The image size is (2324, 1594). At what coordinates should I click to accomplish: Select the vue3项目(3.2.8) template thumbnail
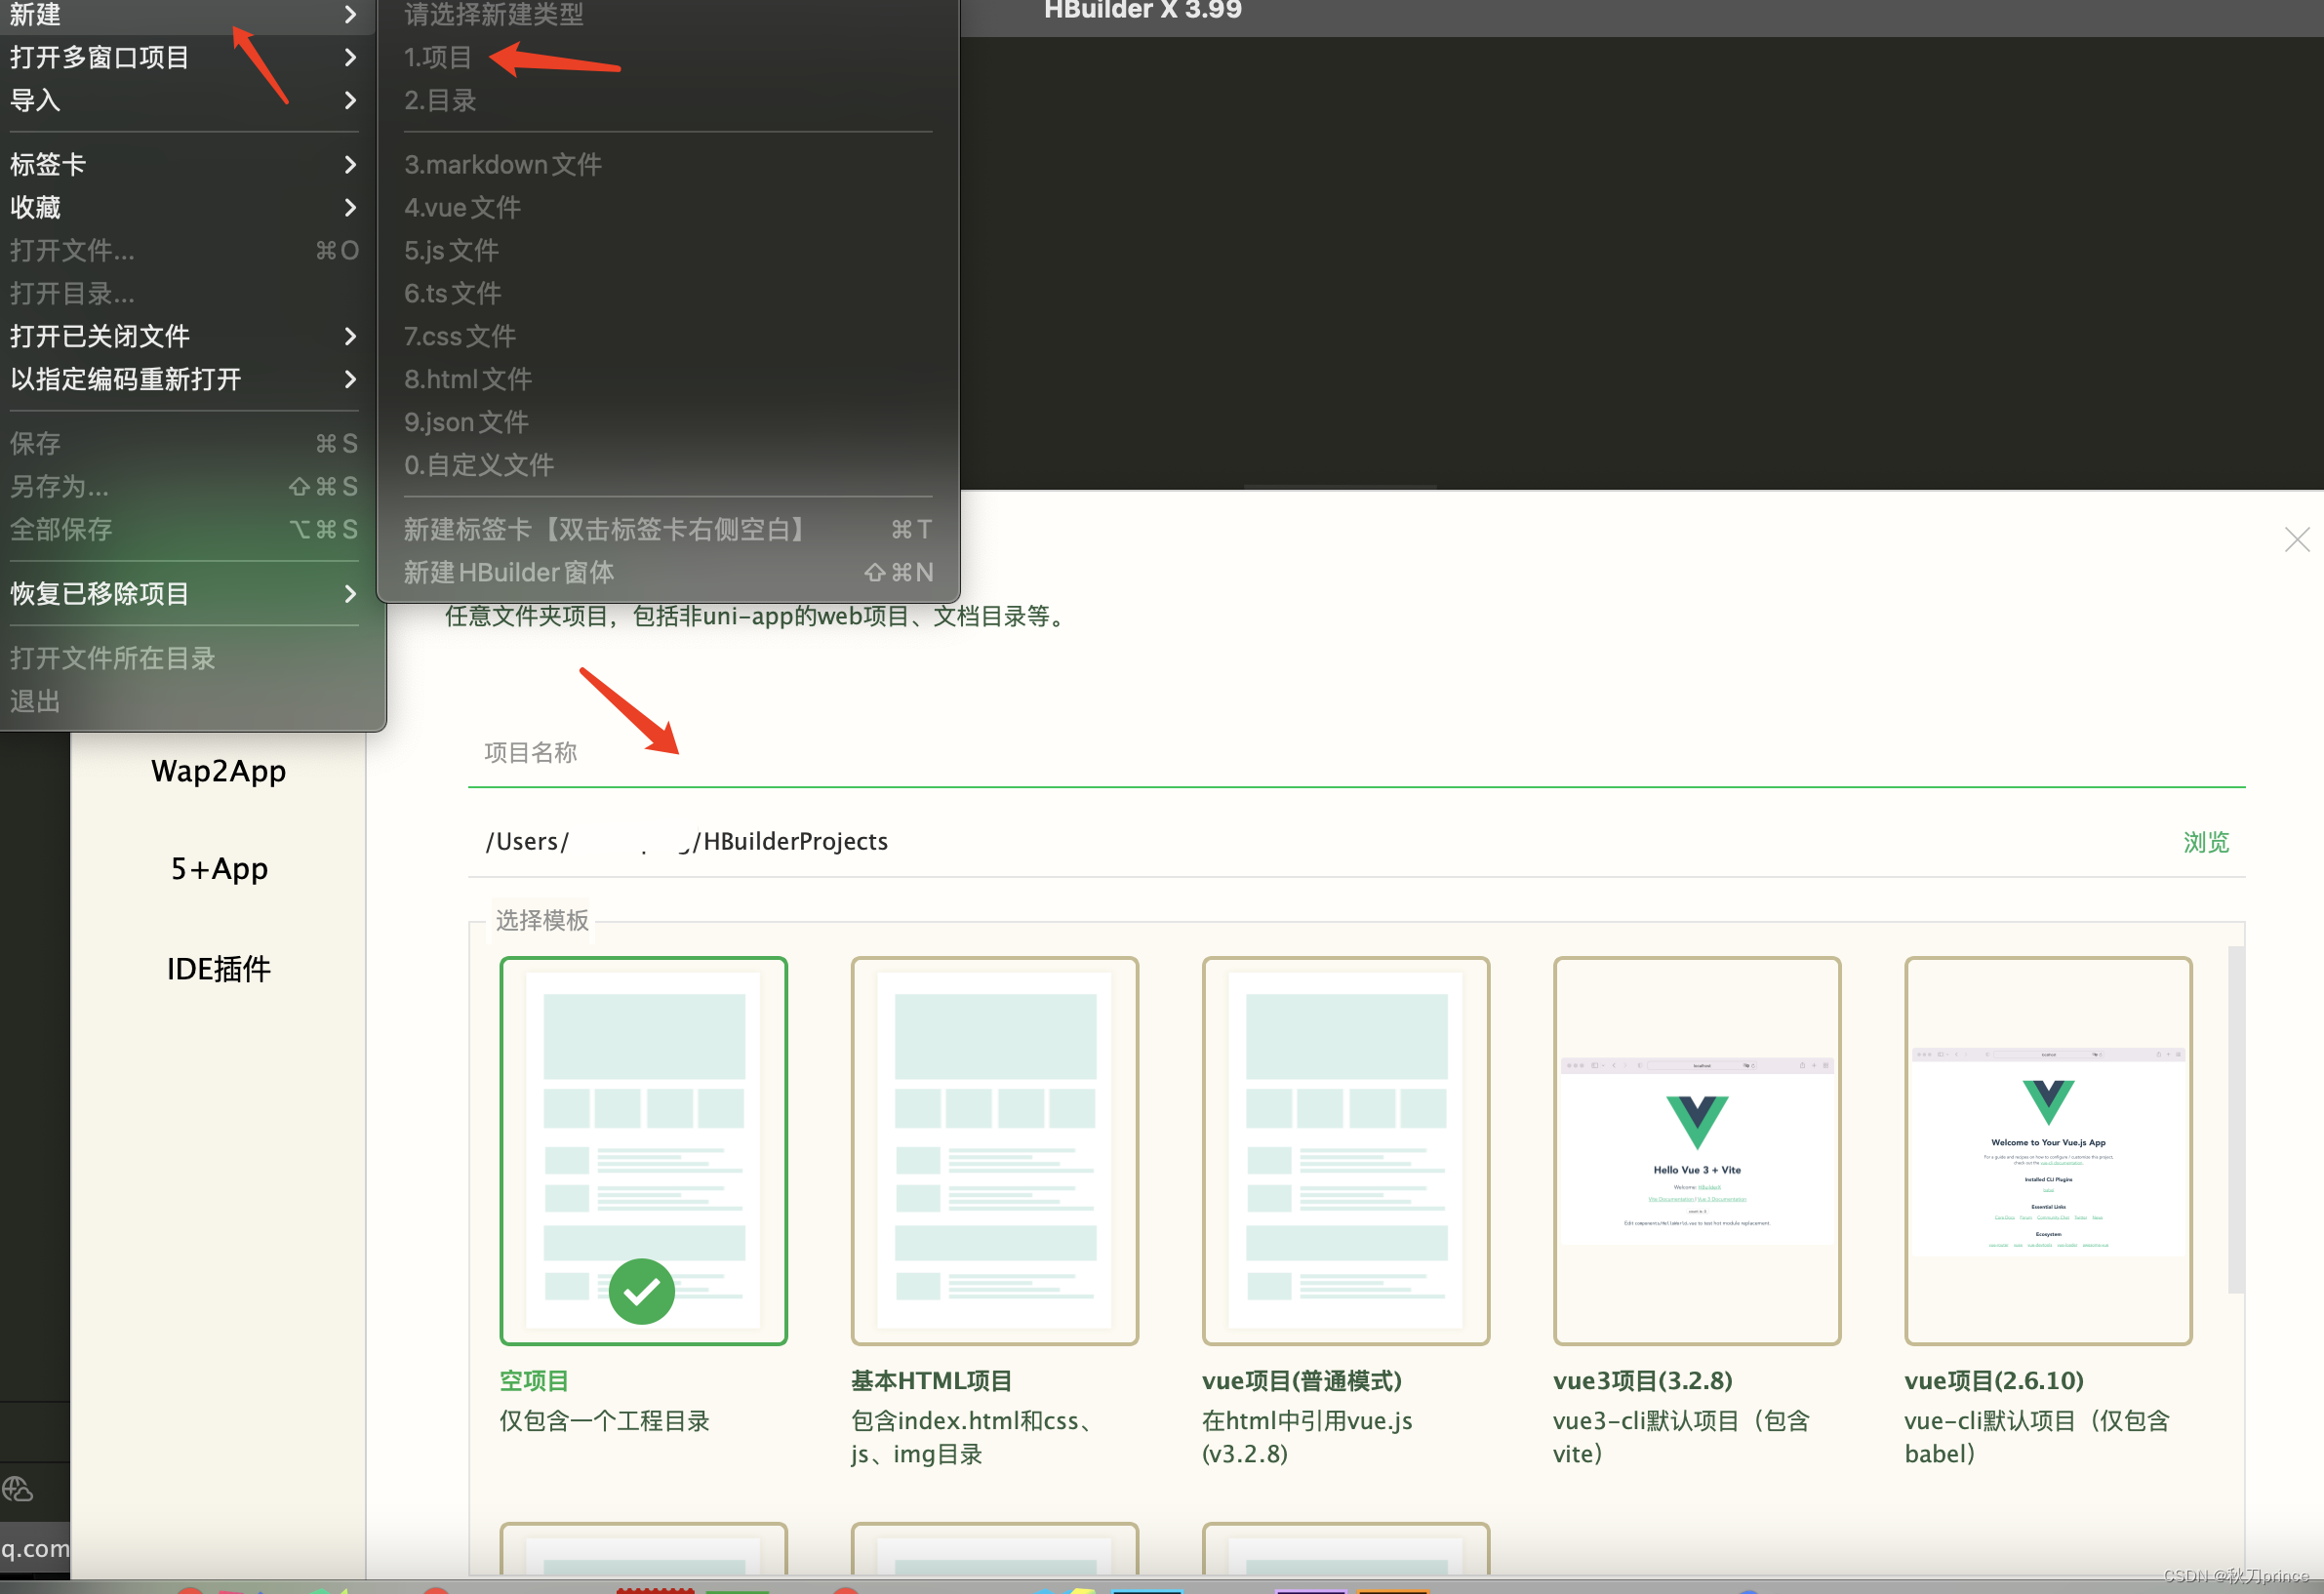1697,1151
